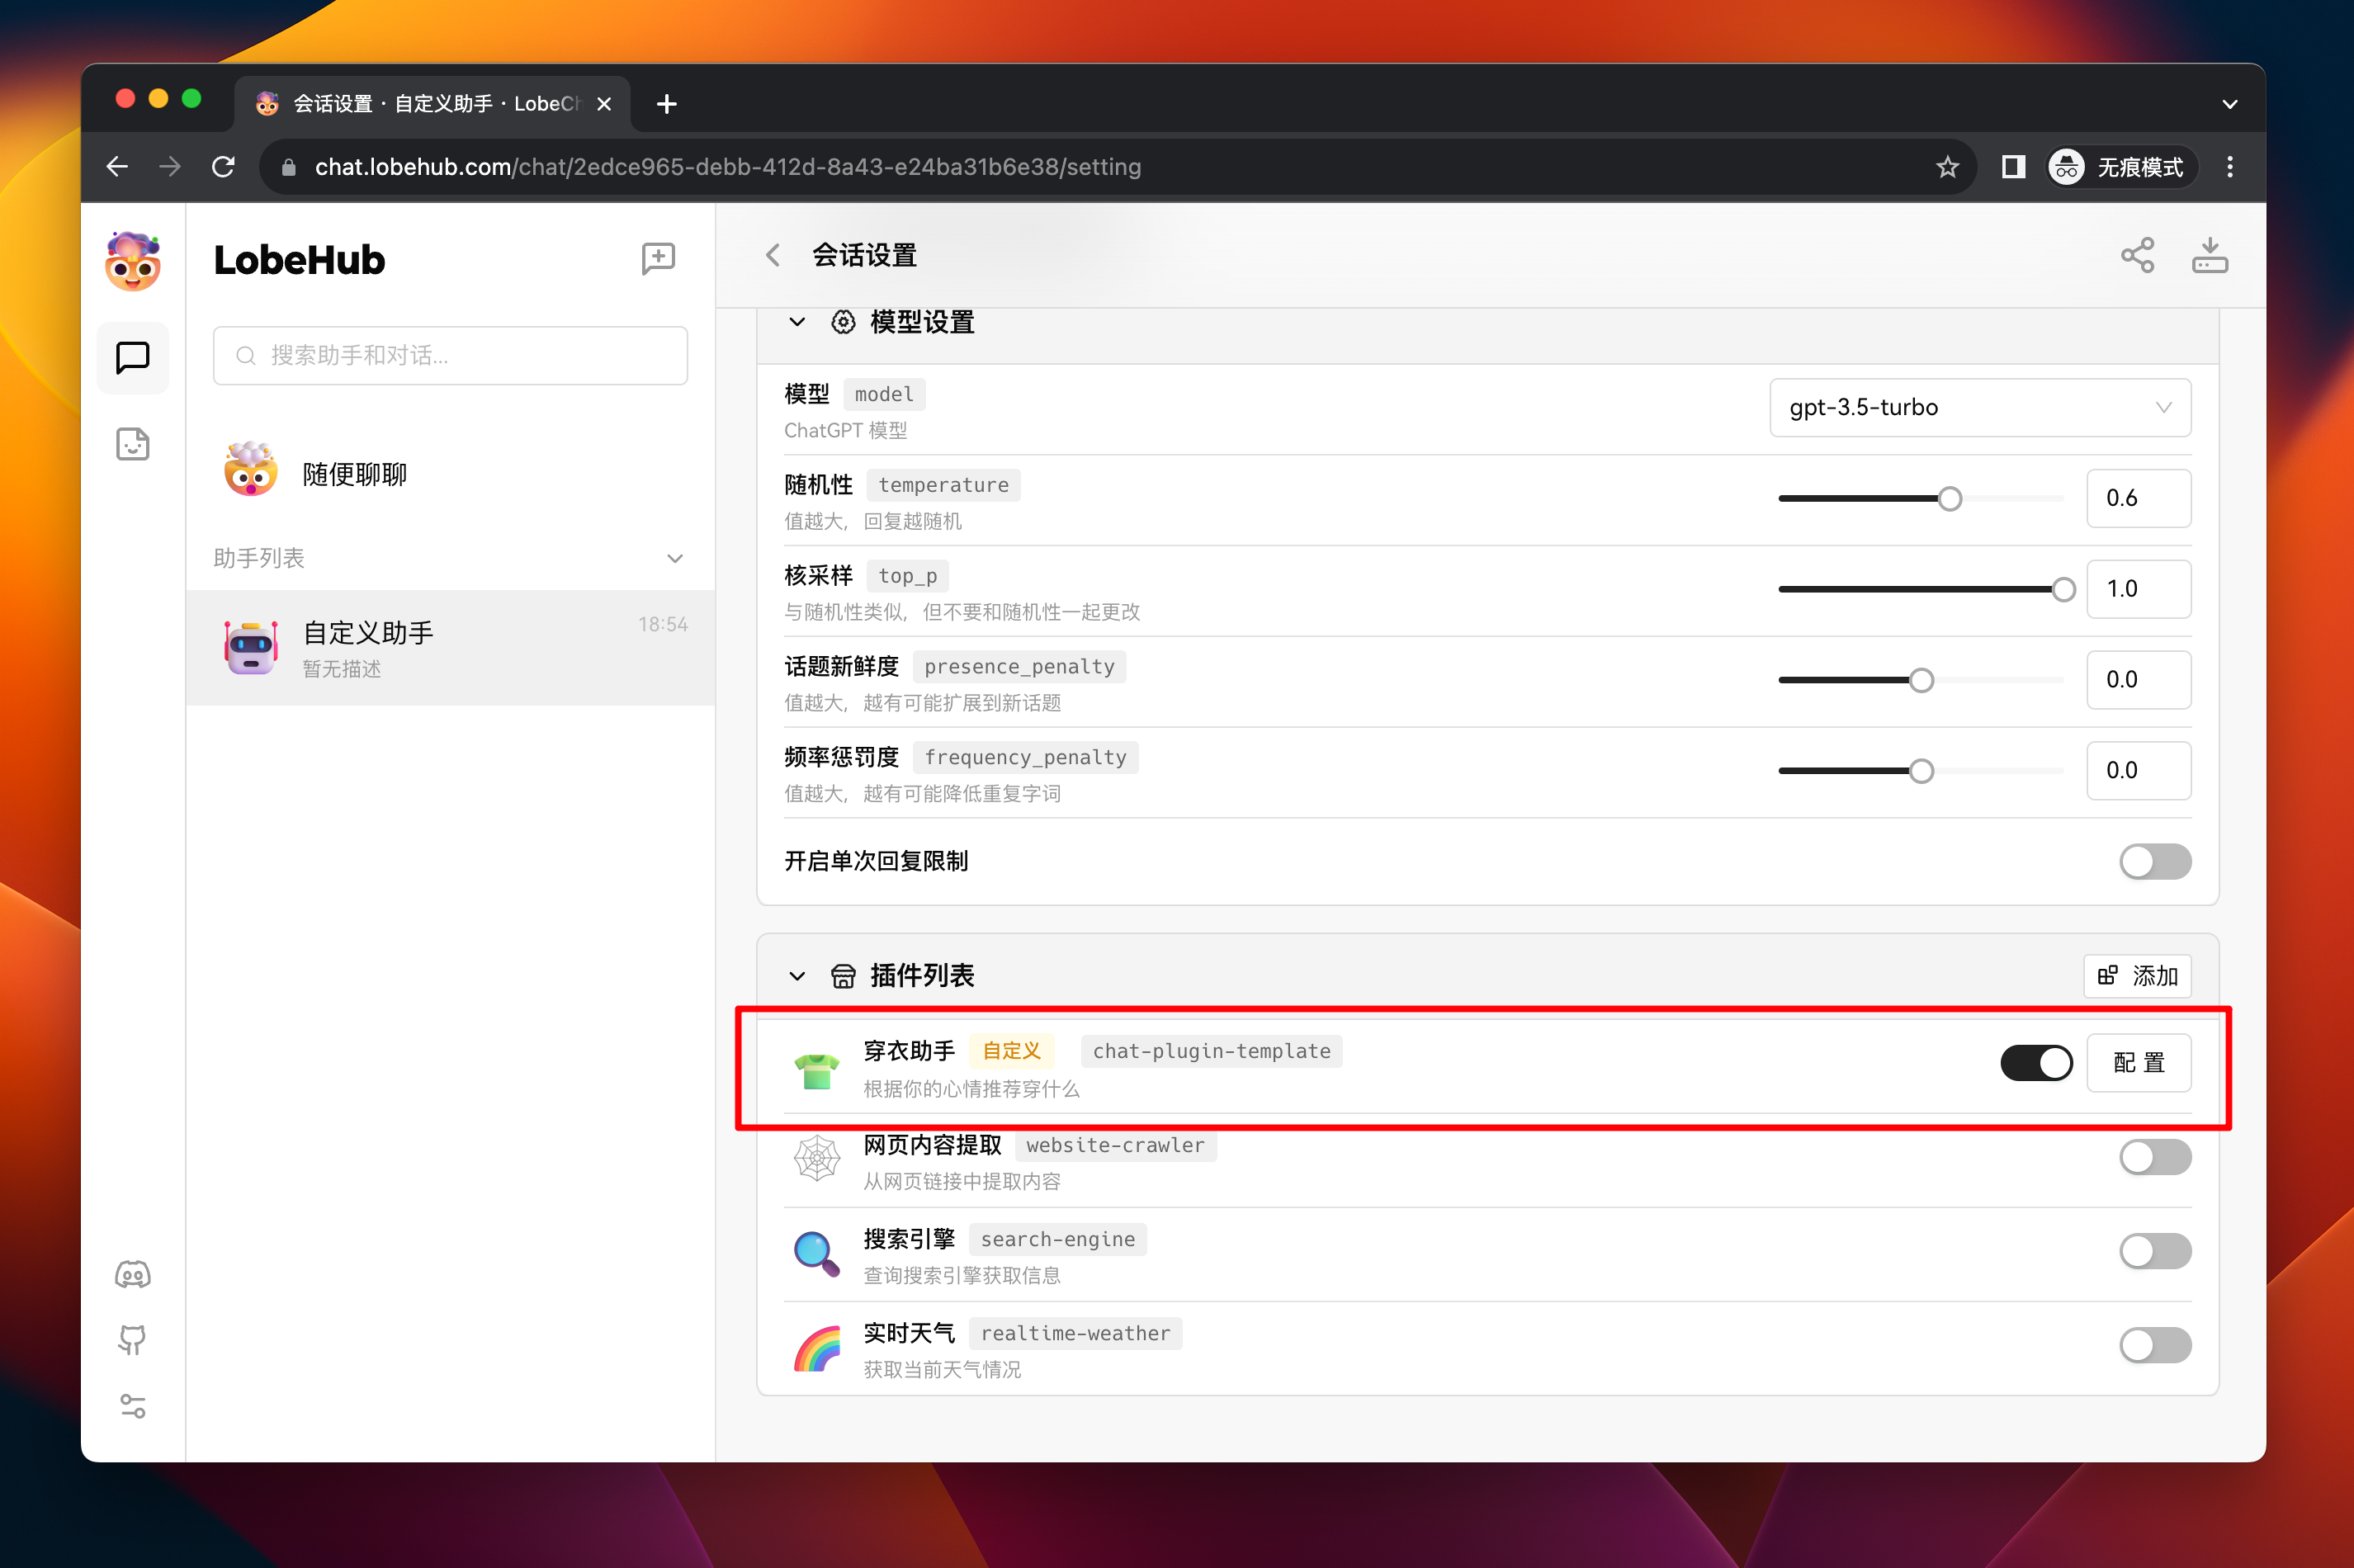Select the 会话设置 browser tab
The width and height of the screenshot is (2354, 1568).
click(x=432, y=104)
